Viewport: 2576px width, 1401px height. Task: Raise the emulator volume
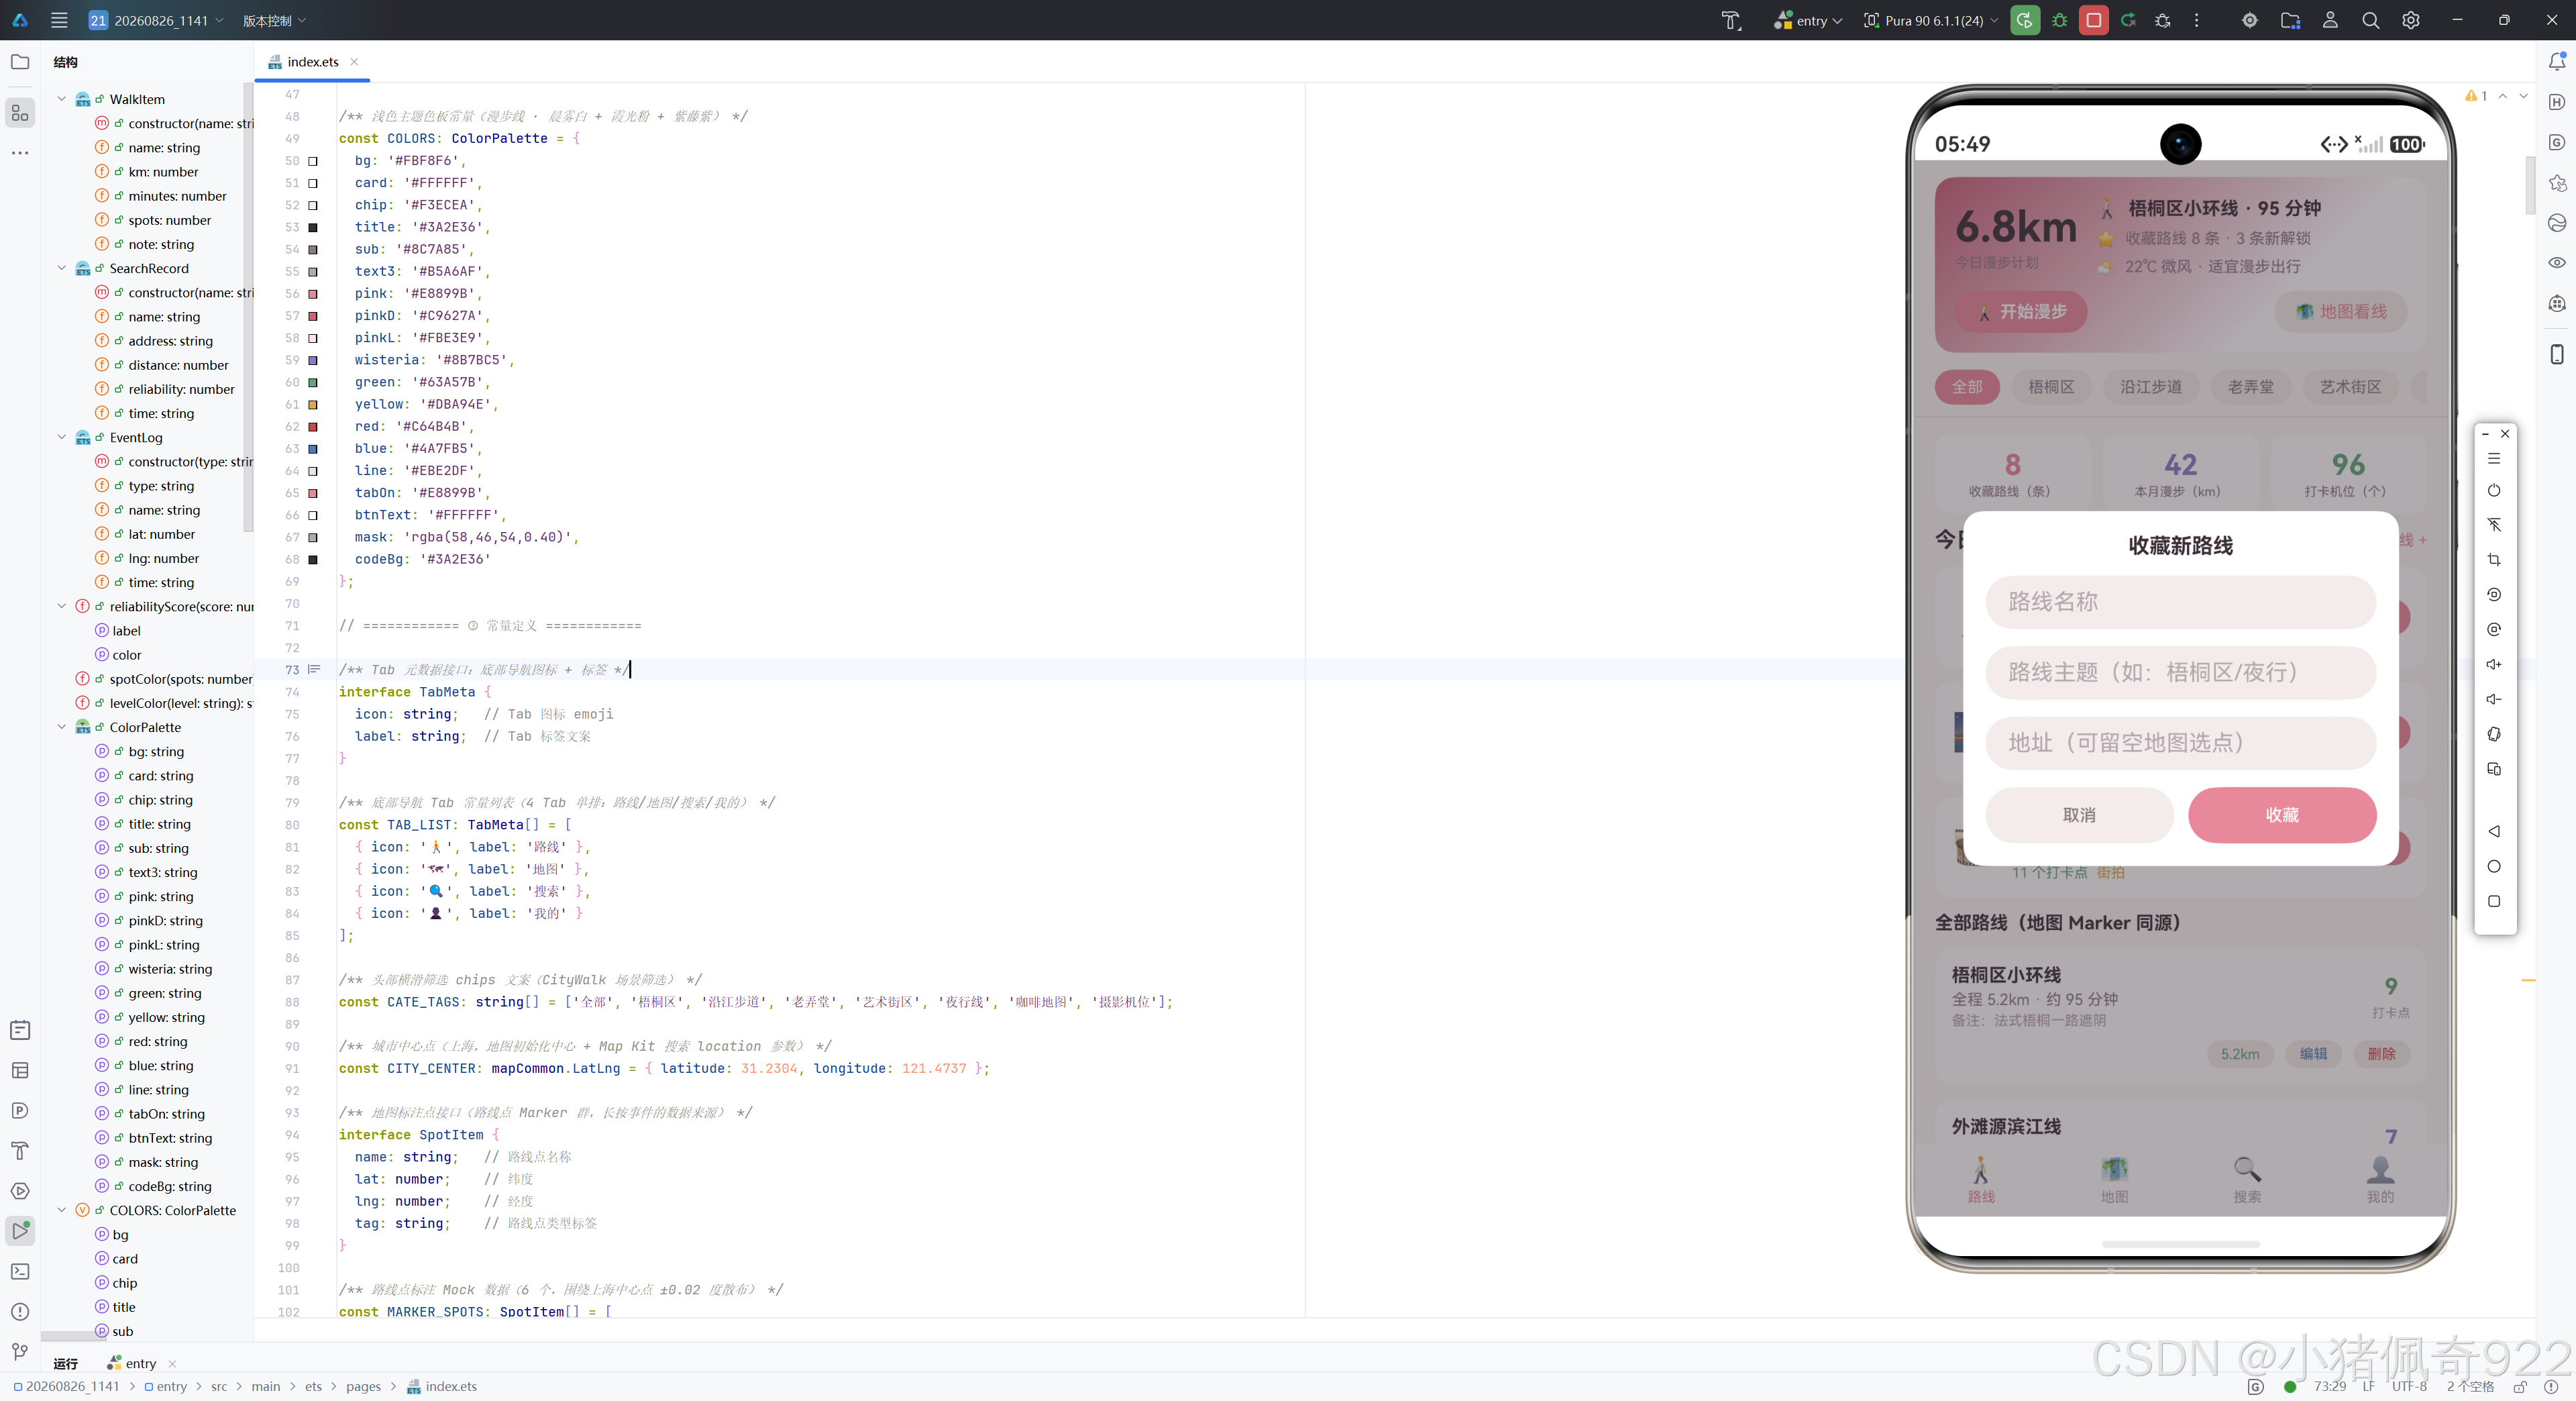point(2494,665)
